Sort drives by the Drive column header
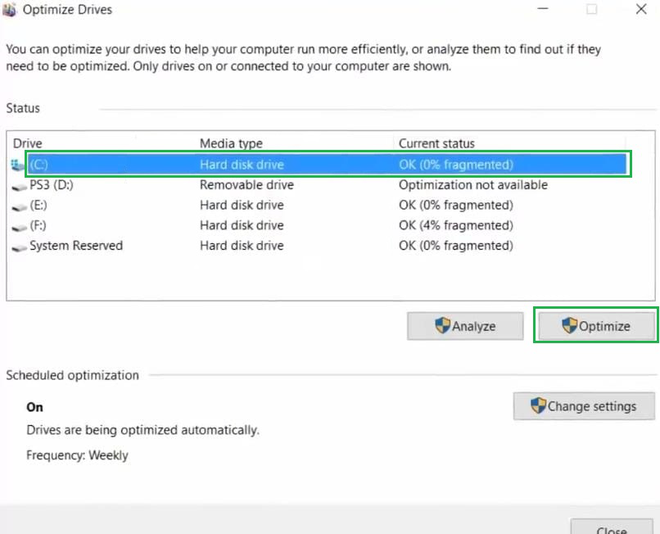Image resolution: width=660 pixels, height=534 pixels. [x=28, y=144]
